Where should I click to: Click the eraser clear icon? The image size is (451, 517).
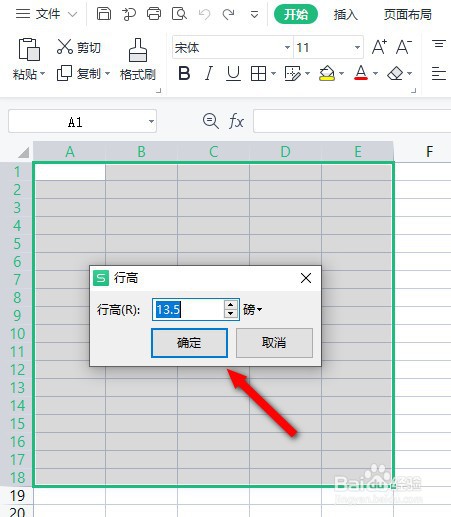click(x=395, y=73)
